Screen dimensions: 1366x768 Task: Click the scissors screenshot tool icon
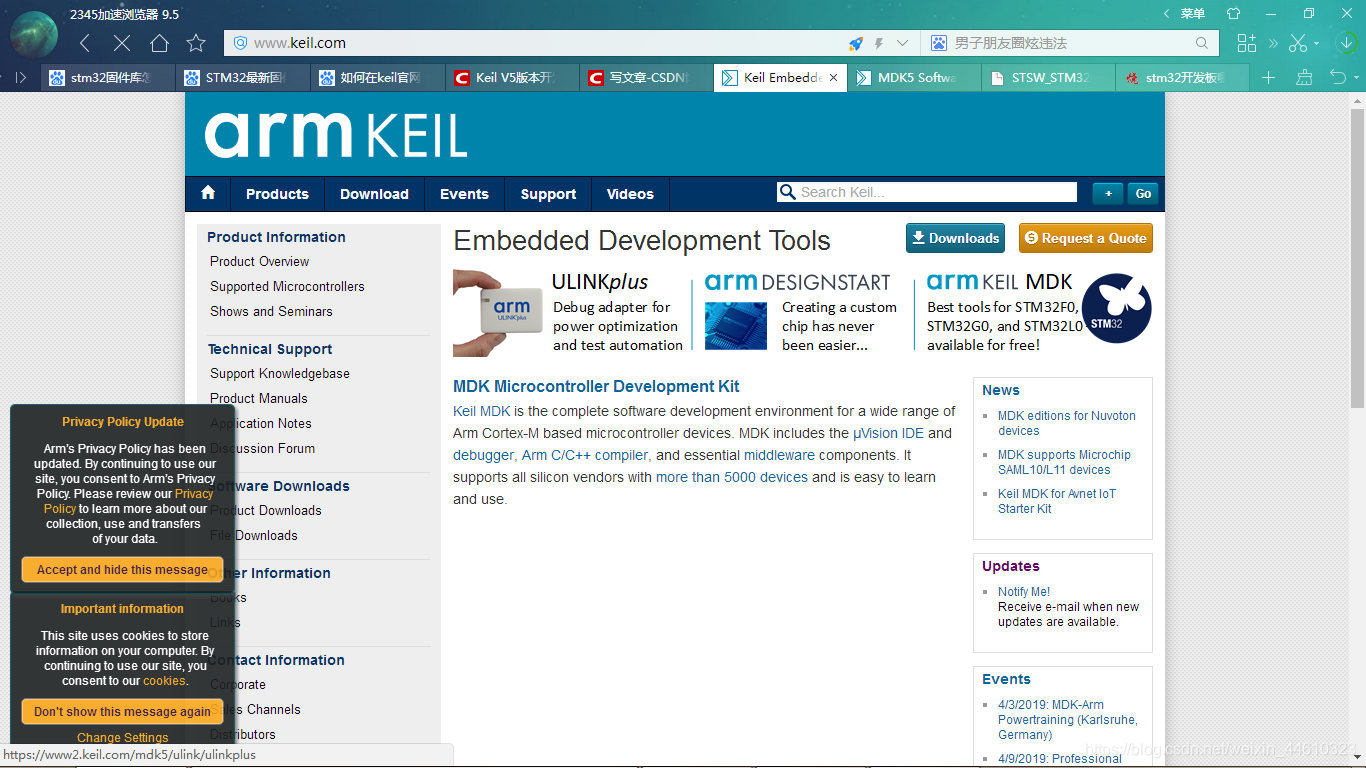point(1298,43)
